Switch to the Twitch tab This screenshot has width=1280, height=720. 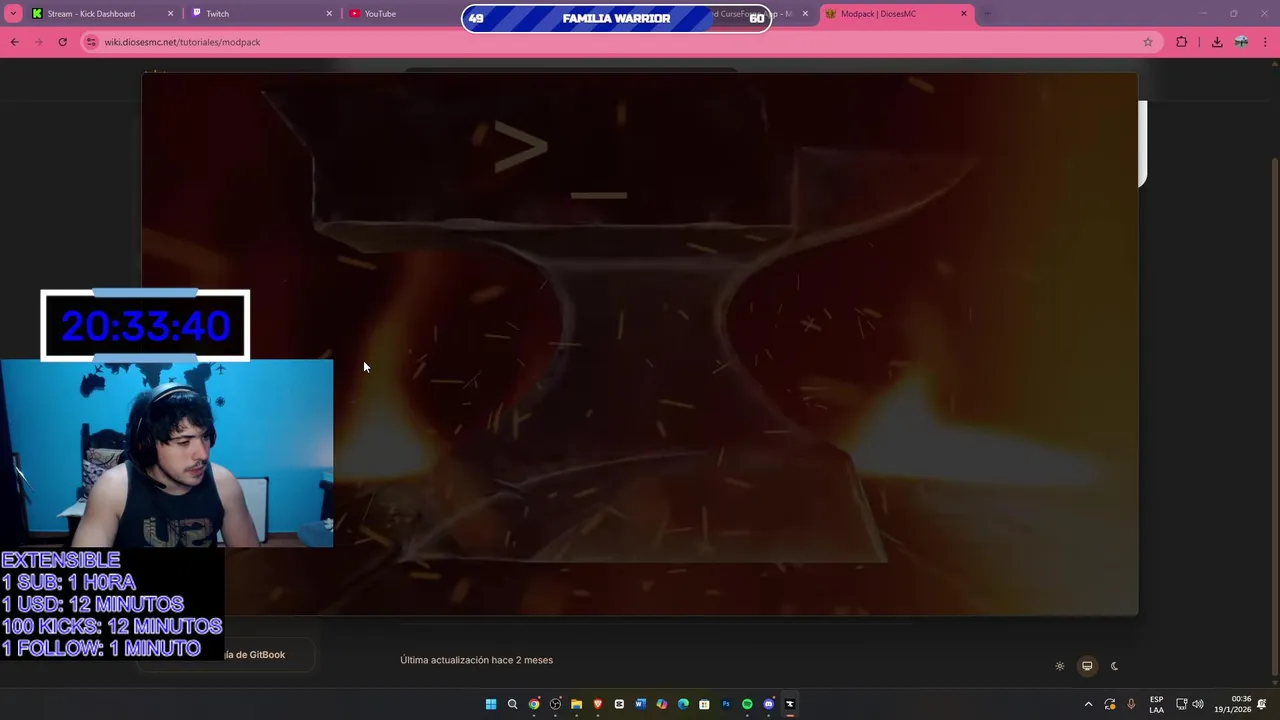pos(261,14)
